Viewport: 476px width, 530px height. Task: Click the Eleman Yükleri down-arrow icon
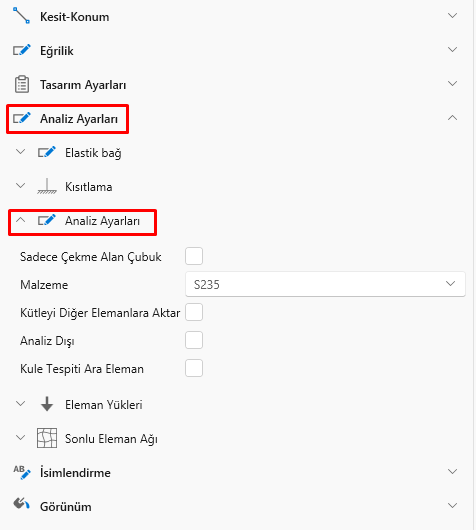(47, 404)
